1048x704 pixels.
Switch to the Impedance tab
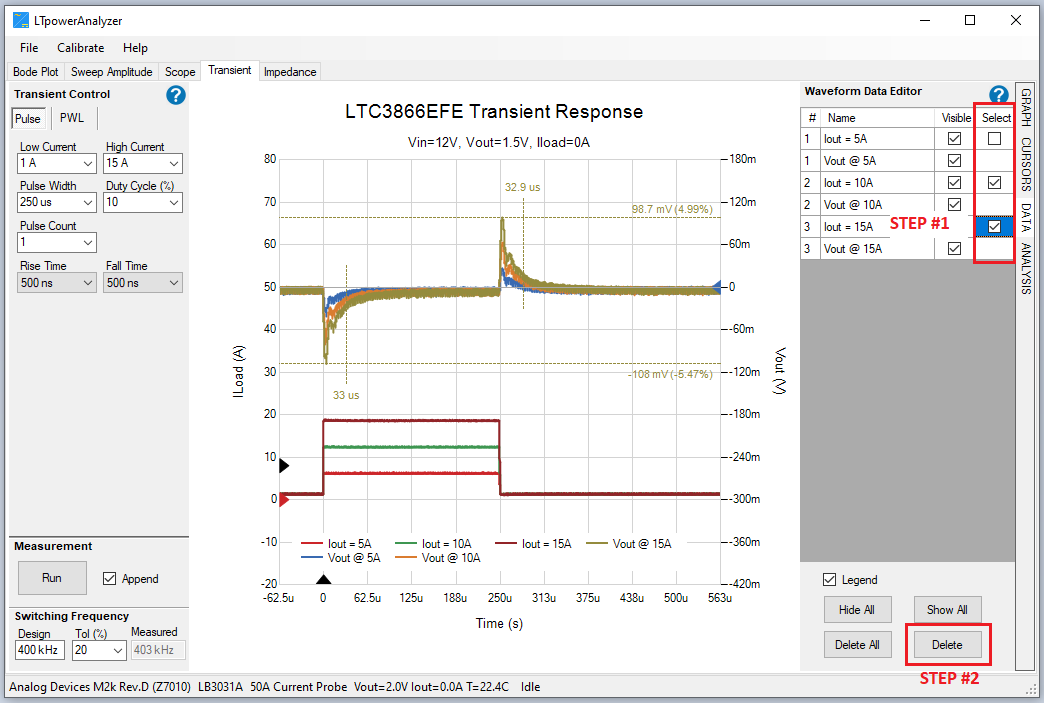(289, 71)
